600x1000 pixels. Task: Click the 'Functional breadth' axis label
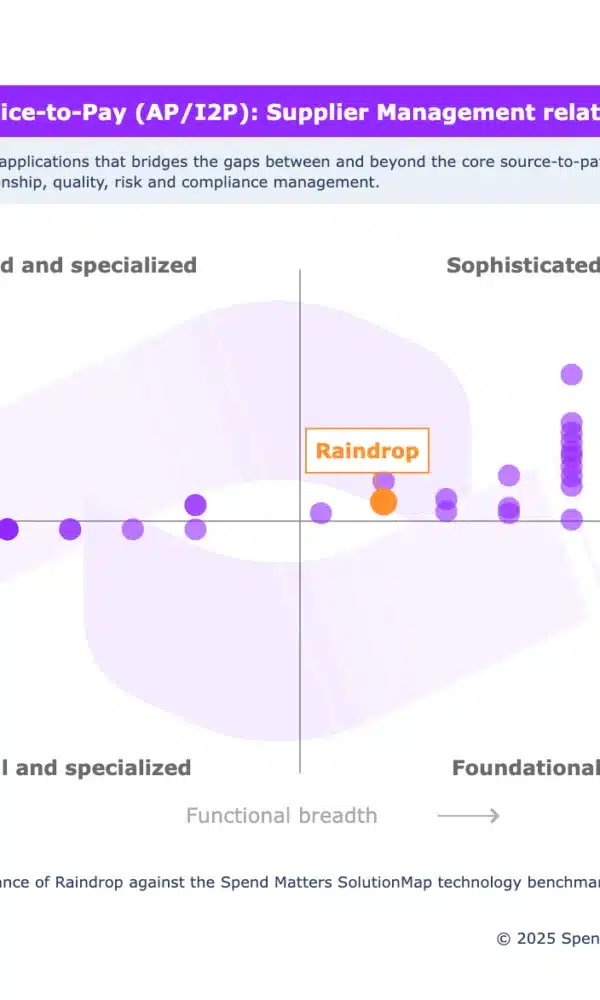(282, 816)
